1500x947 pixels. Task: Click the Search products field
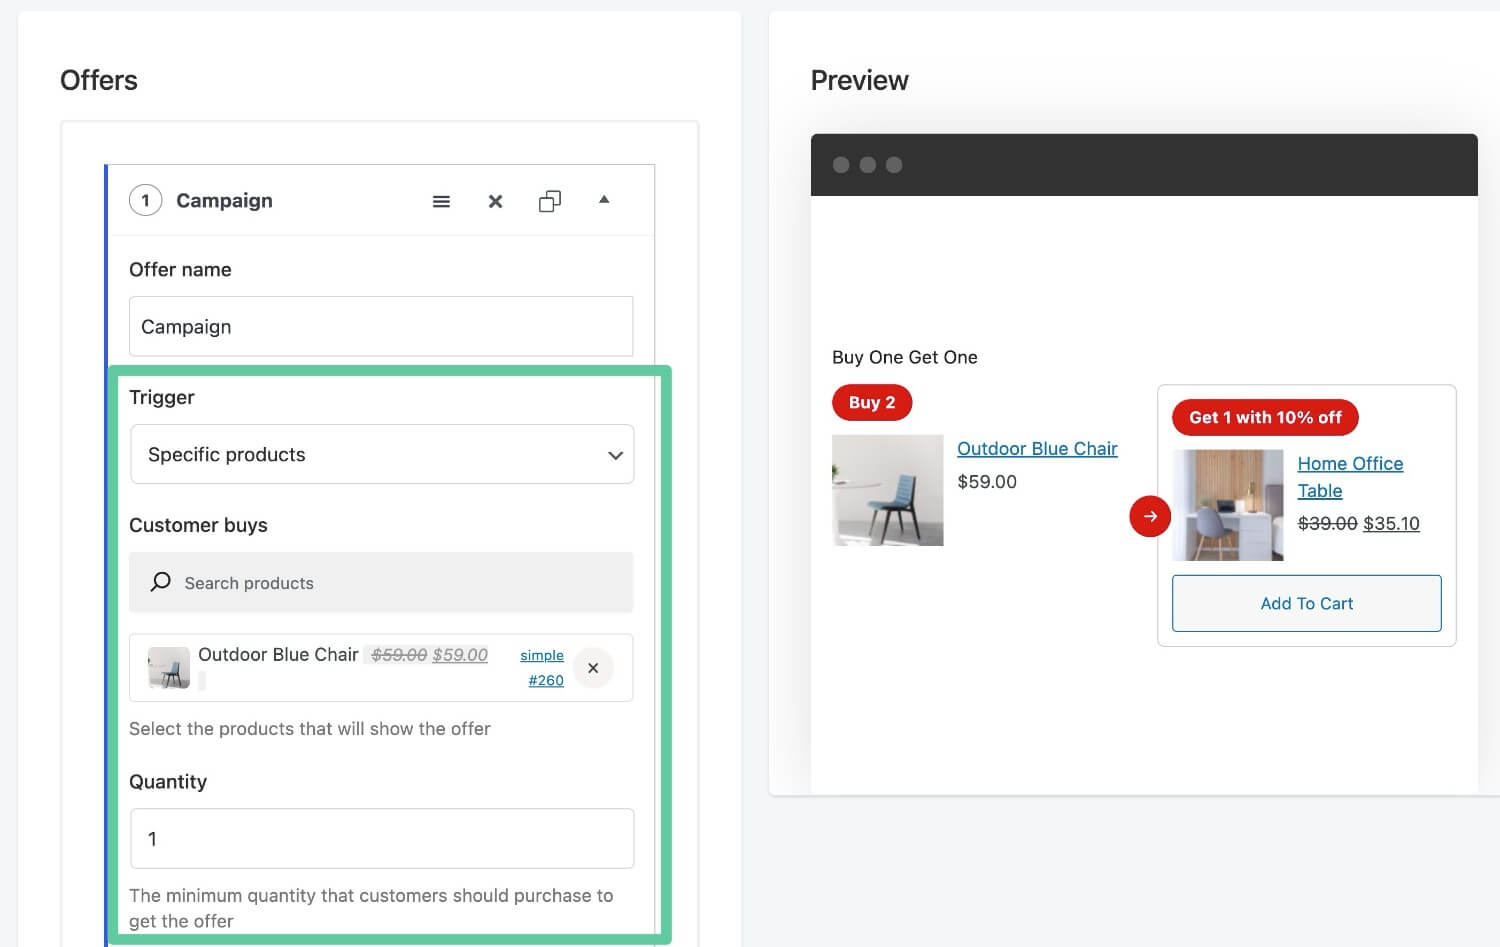(x=381, y=582)
